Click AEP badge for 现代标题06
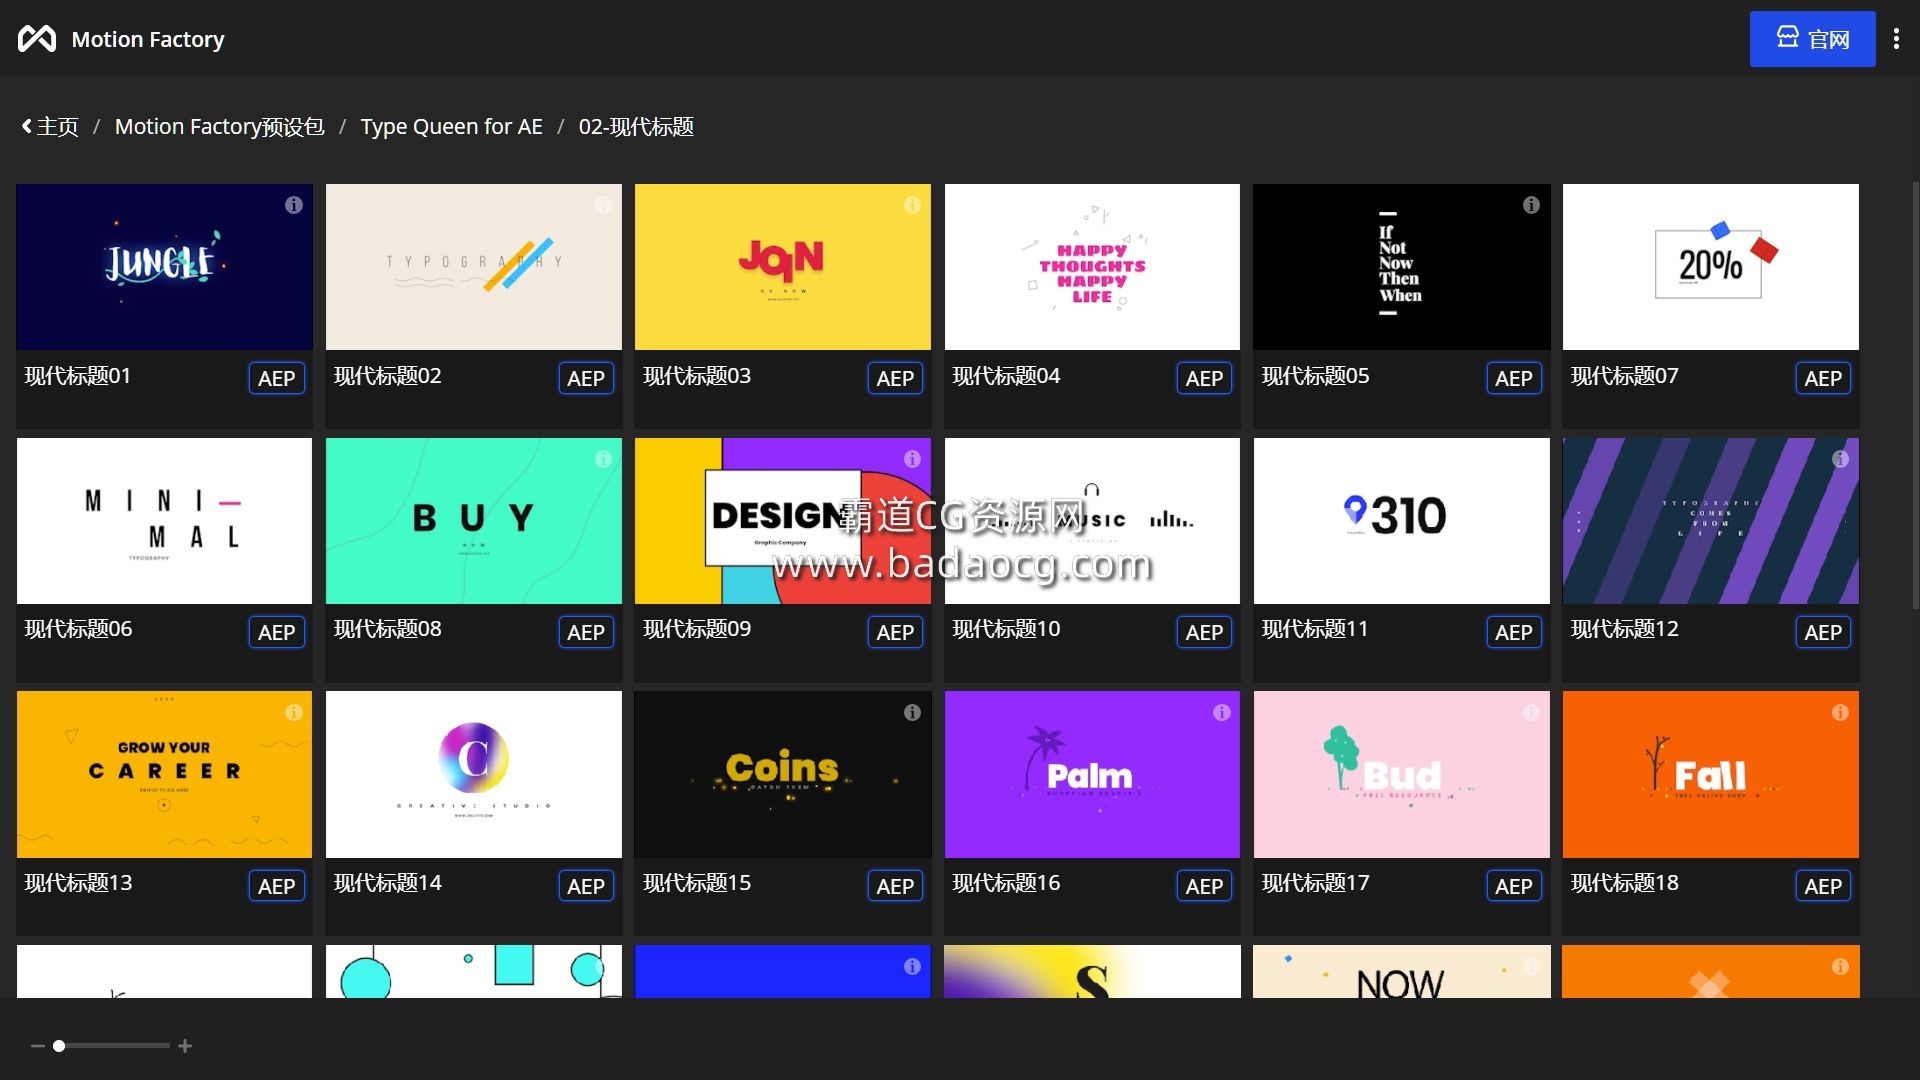The height and width of the screenshot is (1080, 1920). (276, 633)
